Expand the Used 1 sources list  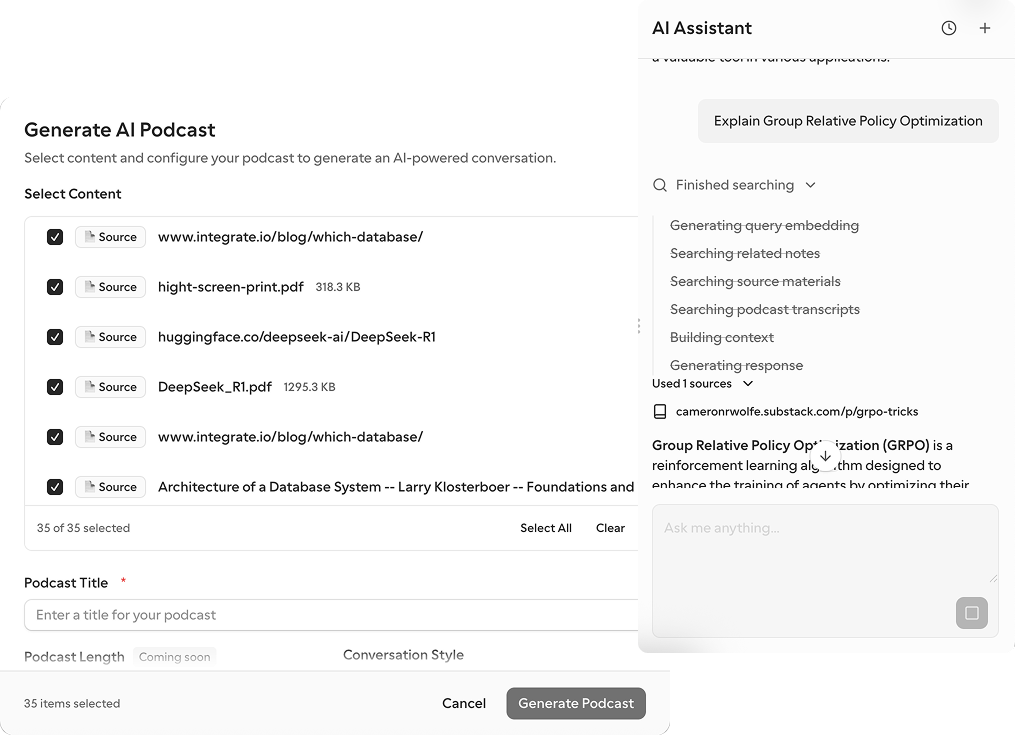tap(747, 384)
